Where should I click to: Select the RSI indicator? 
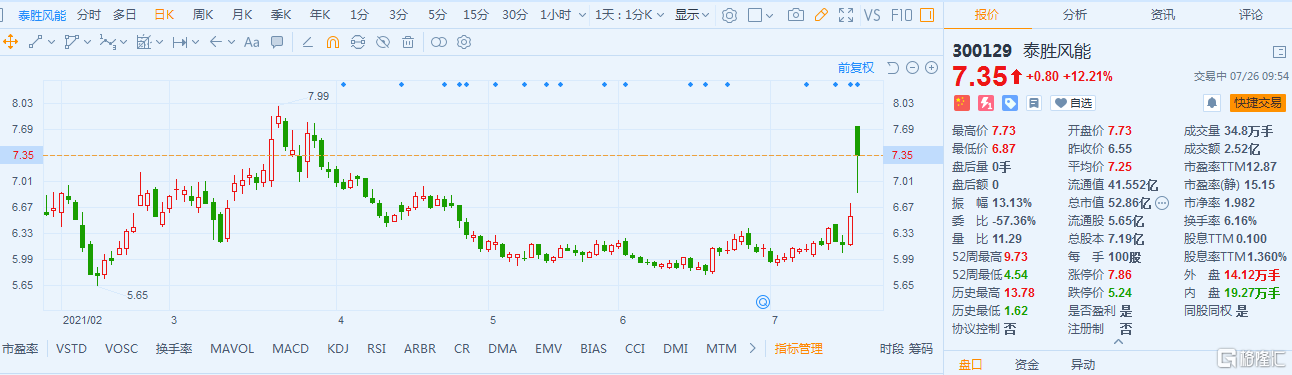tap(377, 349)
